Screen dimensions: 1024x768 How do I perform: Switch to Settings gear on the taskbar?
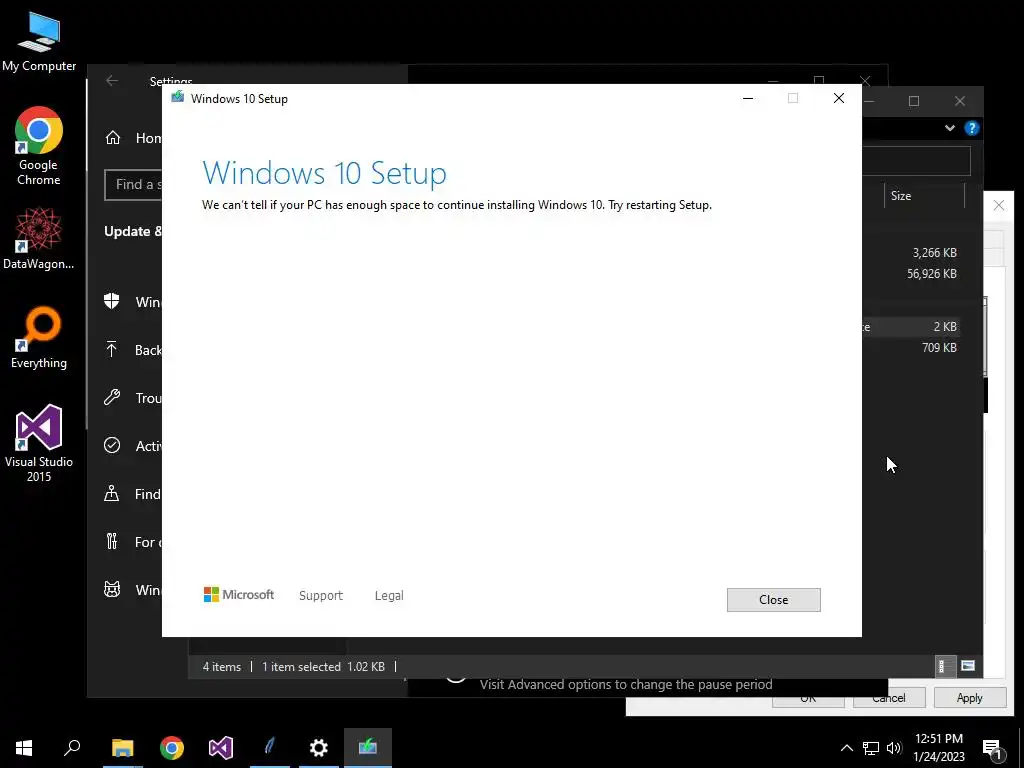pyautogui.click(x=319, y=748)
